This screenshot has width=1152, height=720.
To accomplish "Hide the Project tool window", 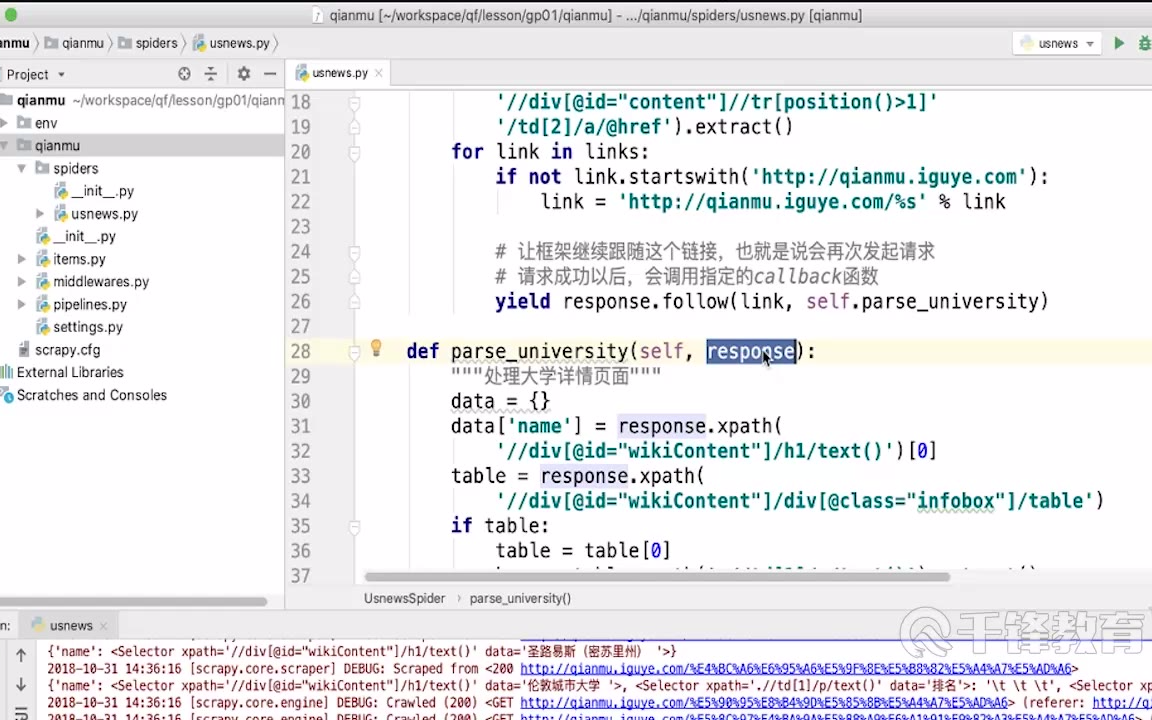I will click(270, 74).
